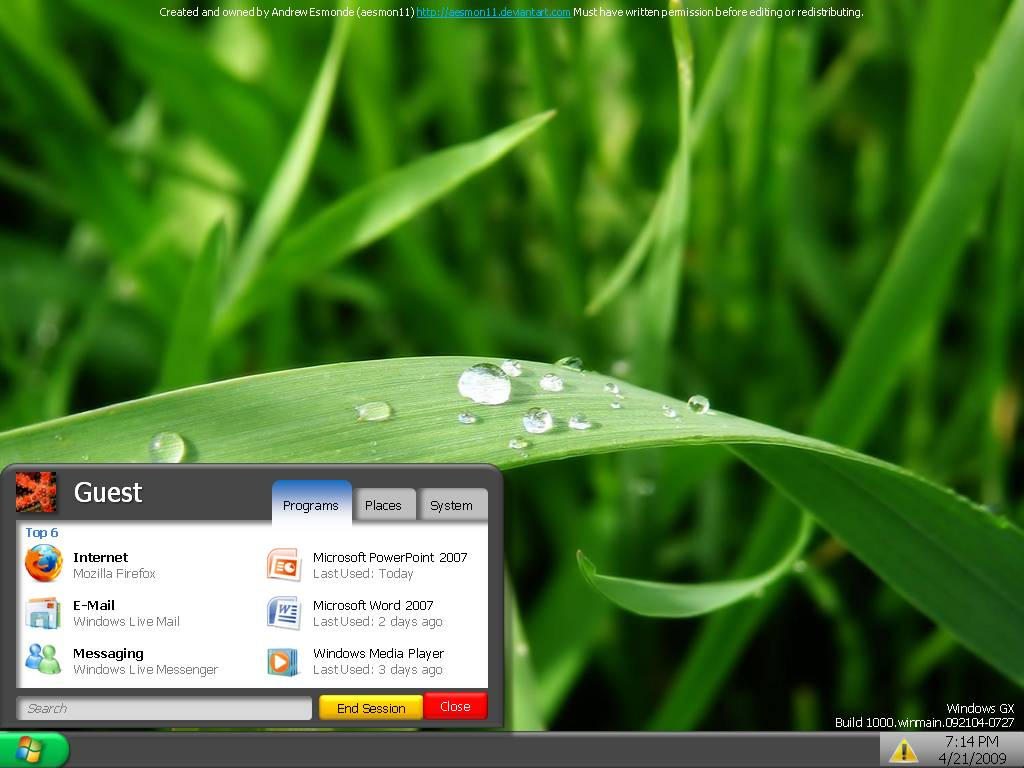Viewport: 1024px width, 768px height.
Task: Click the Messaging label text
Action: pyautogui.click(x=108, y=653)
